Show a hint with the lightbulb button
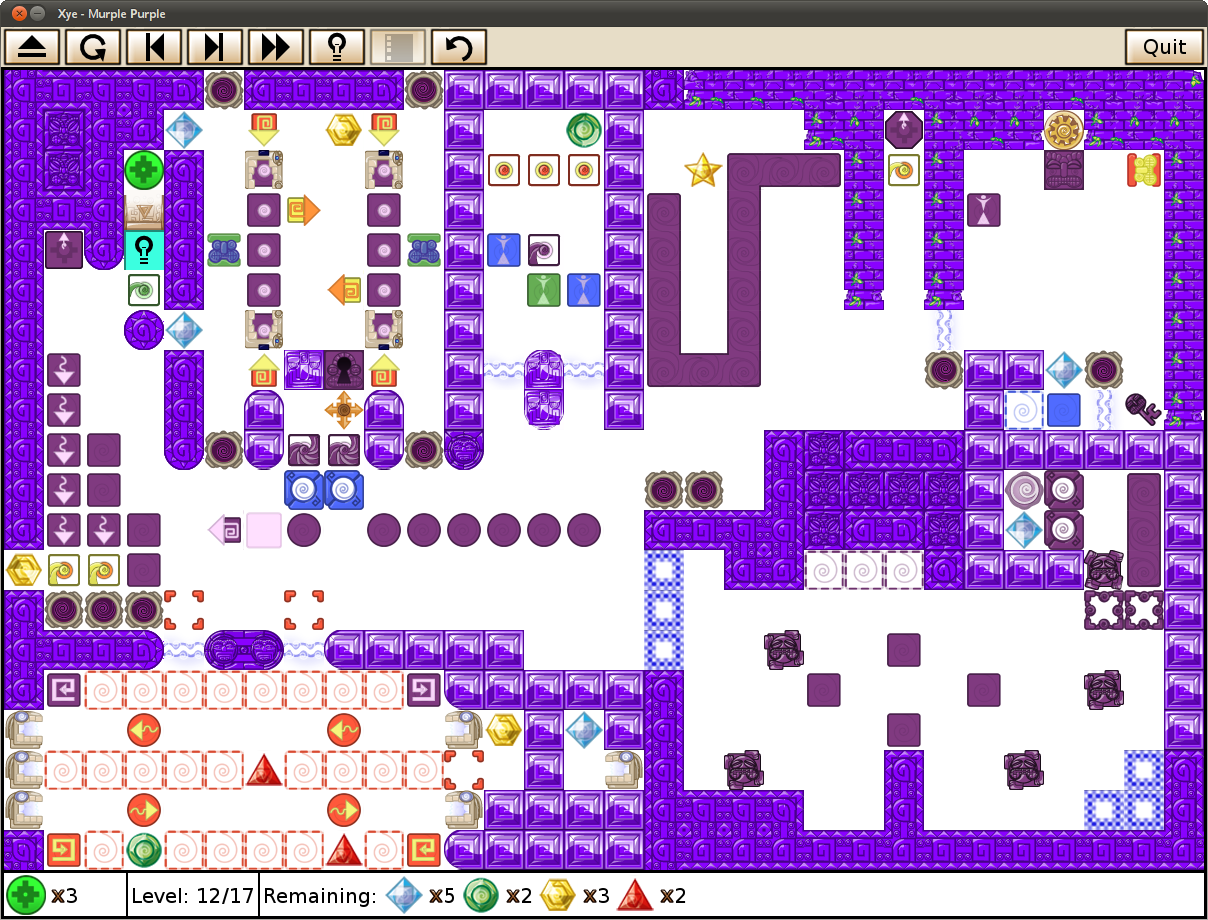 [x=337, y=46]
